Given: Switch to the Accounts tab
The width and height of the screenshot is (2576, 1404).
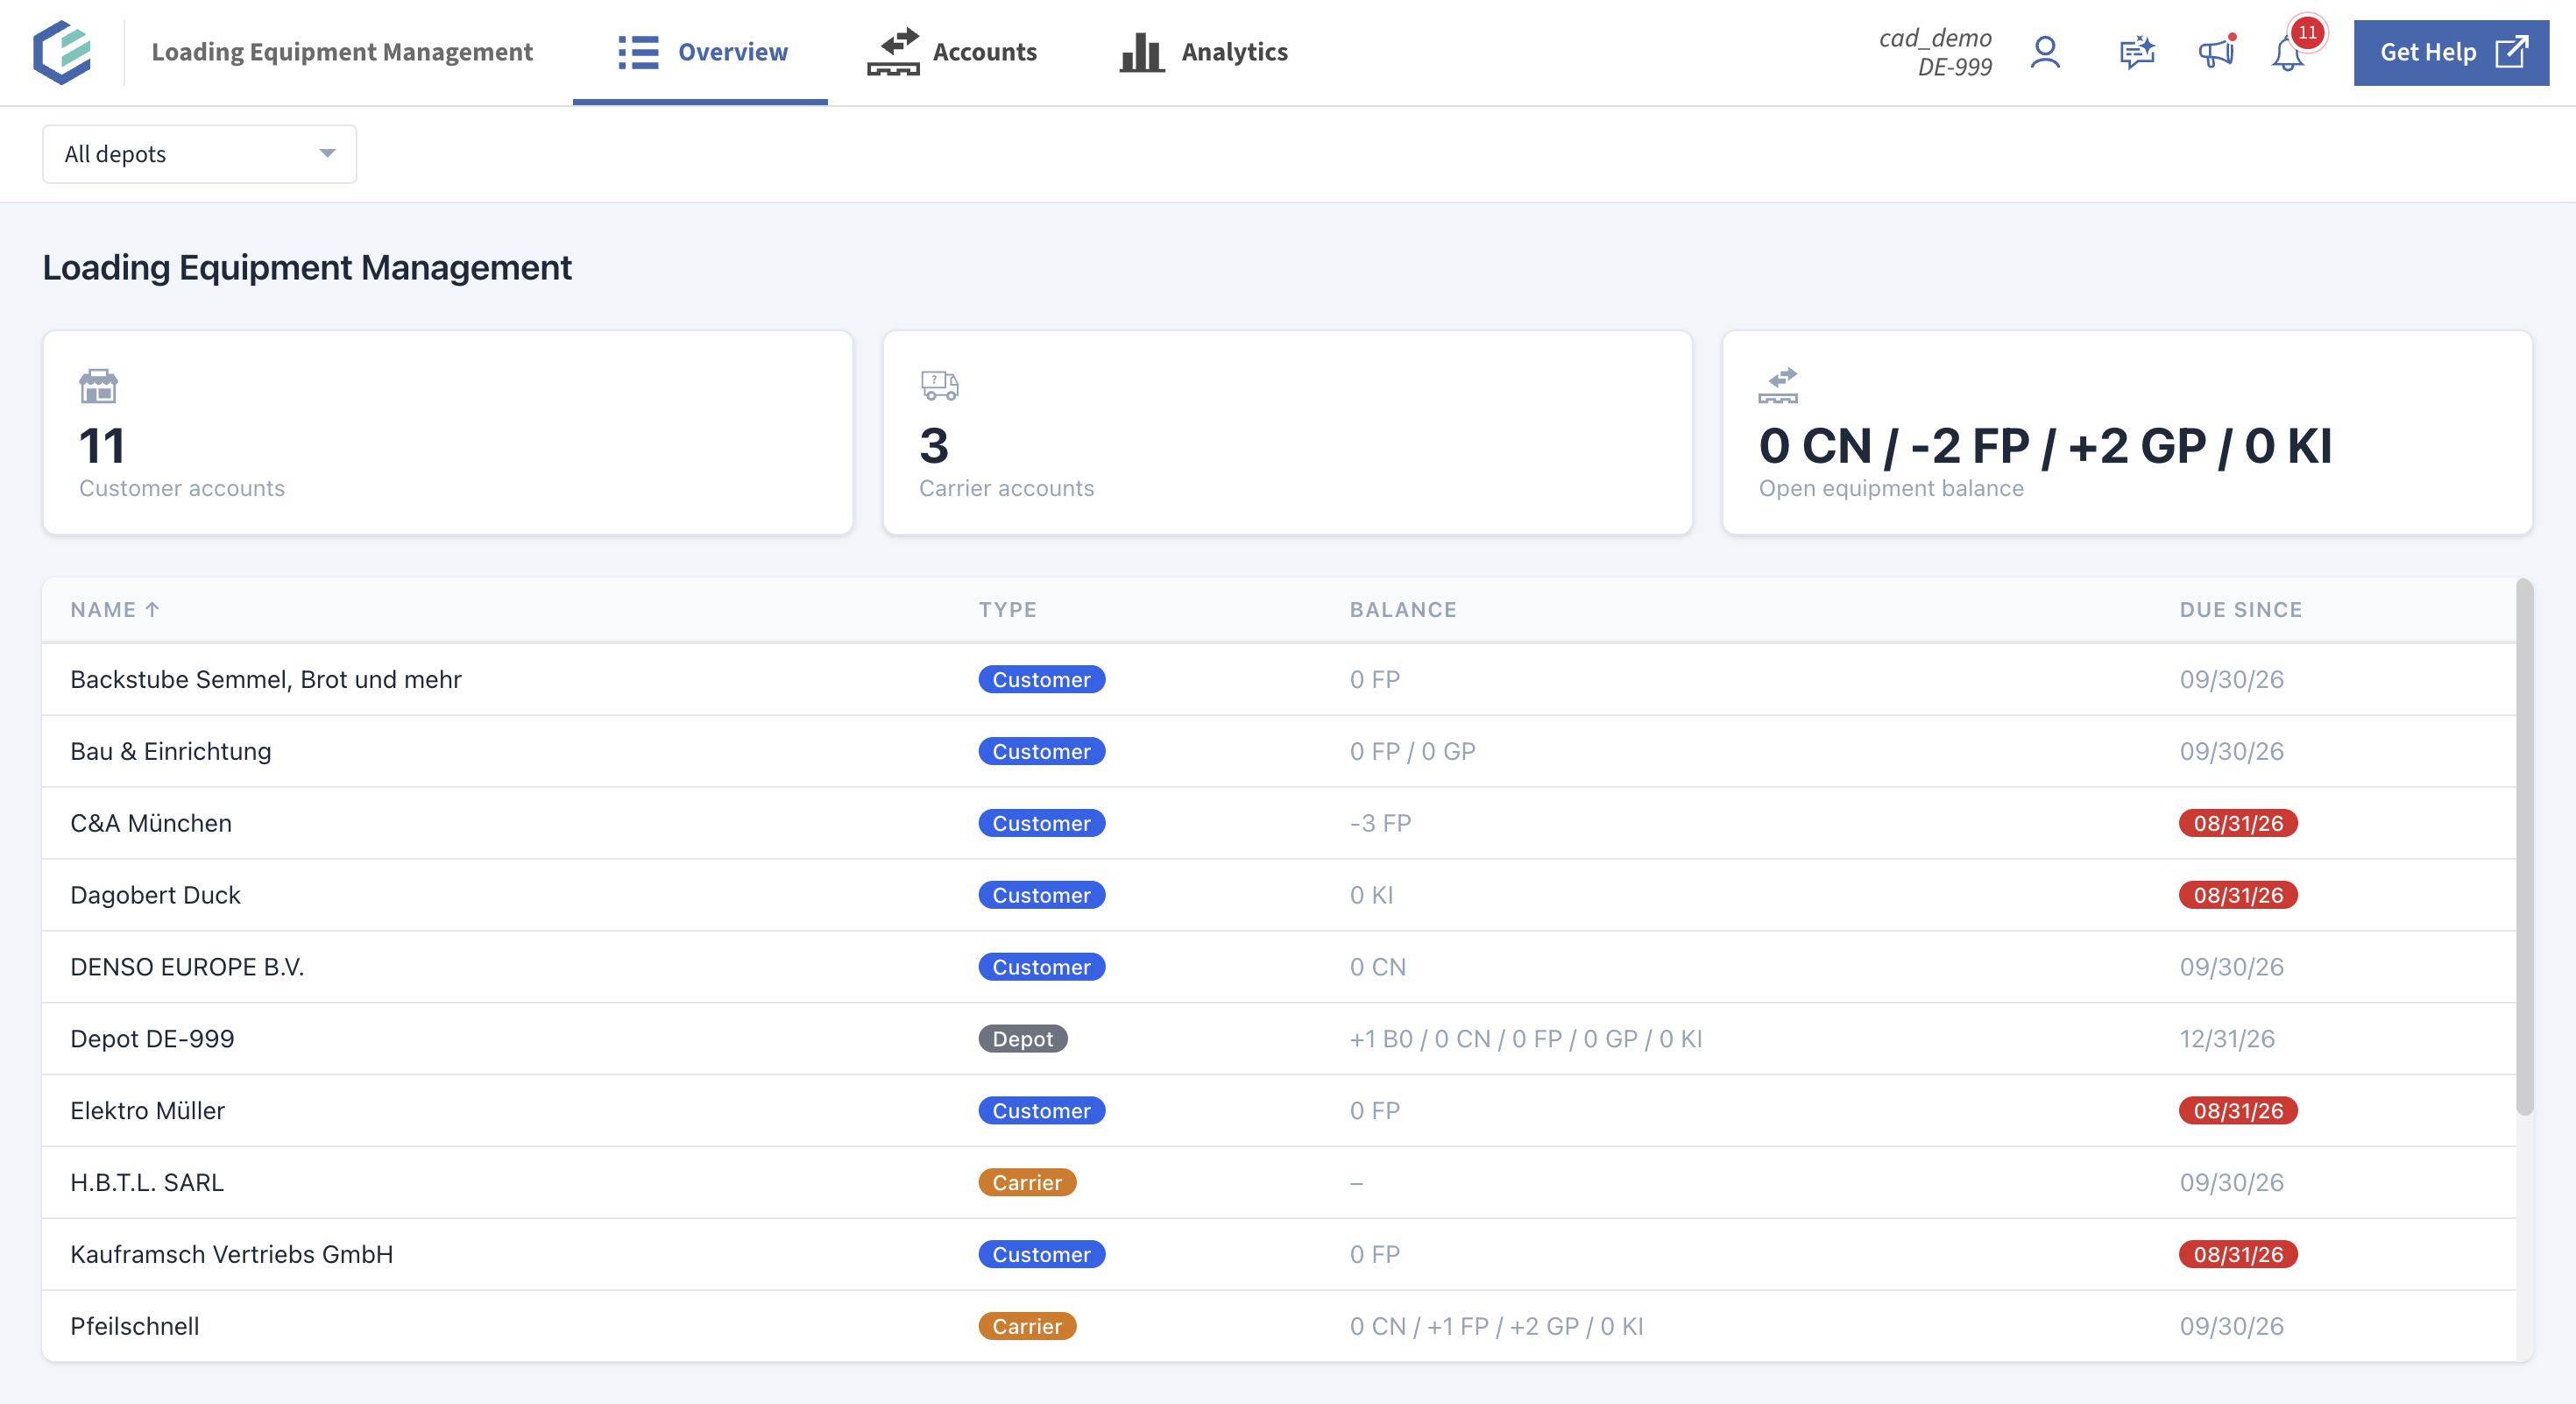Looking at the screenshot, I should coord(952,52).
